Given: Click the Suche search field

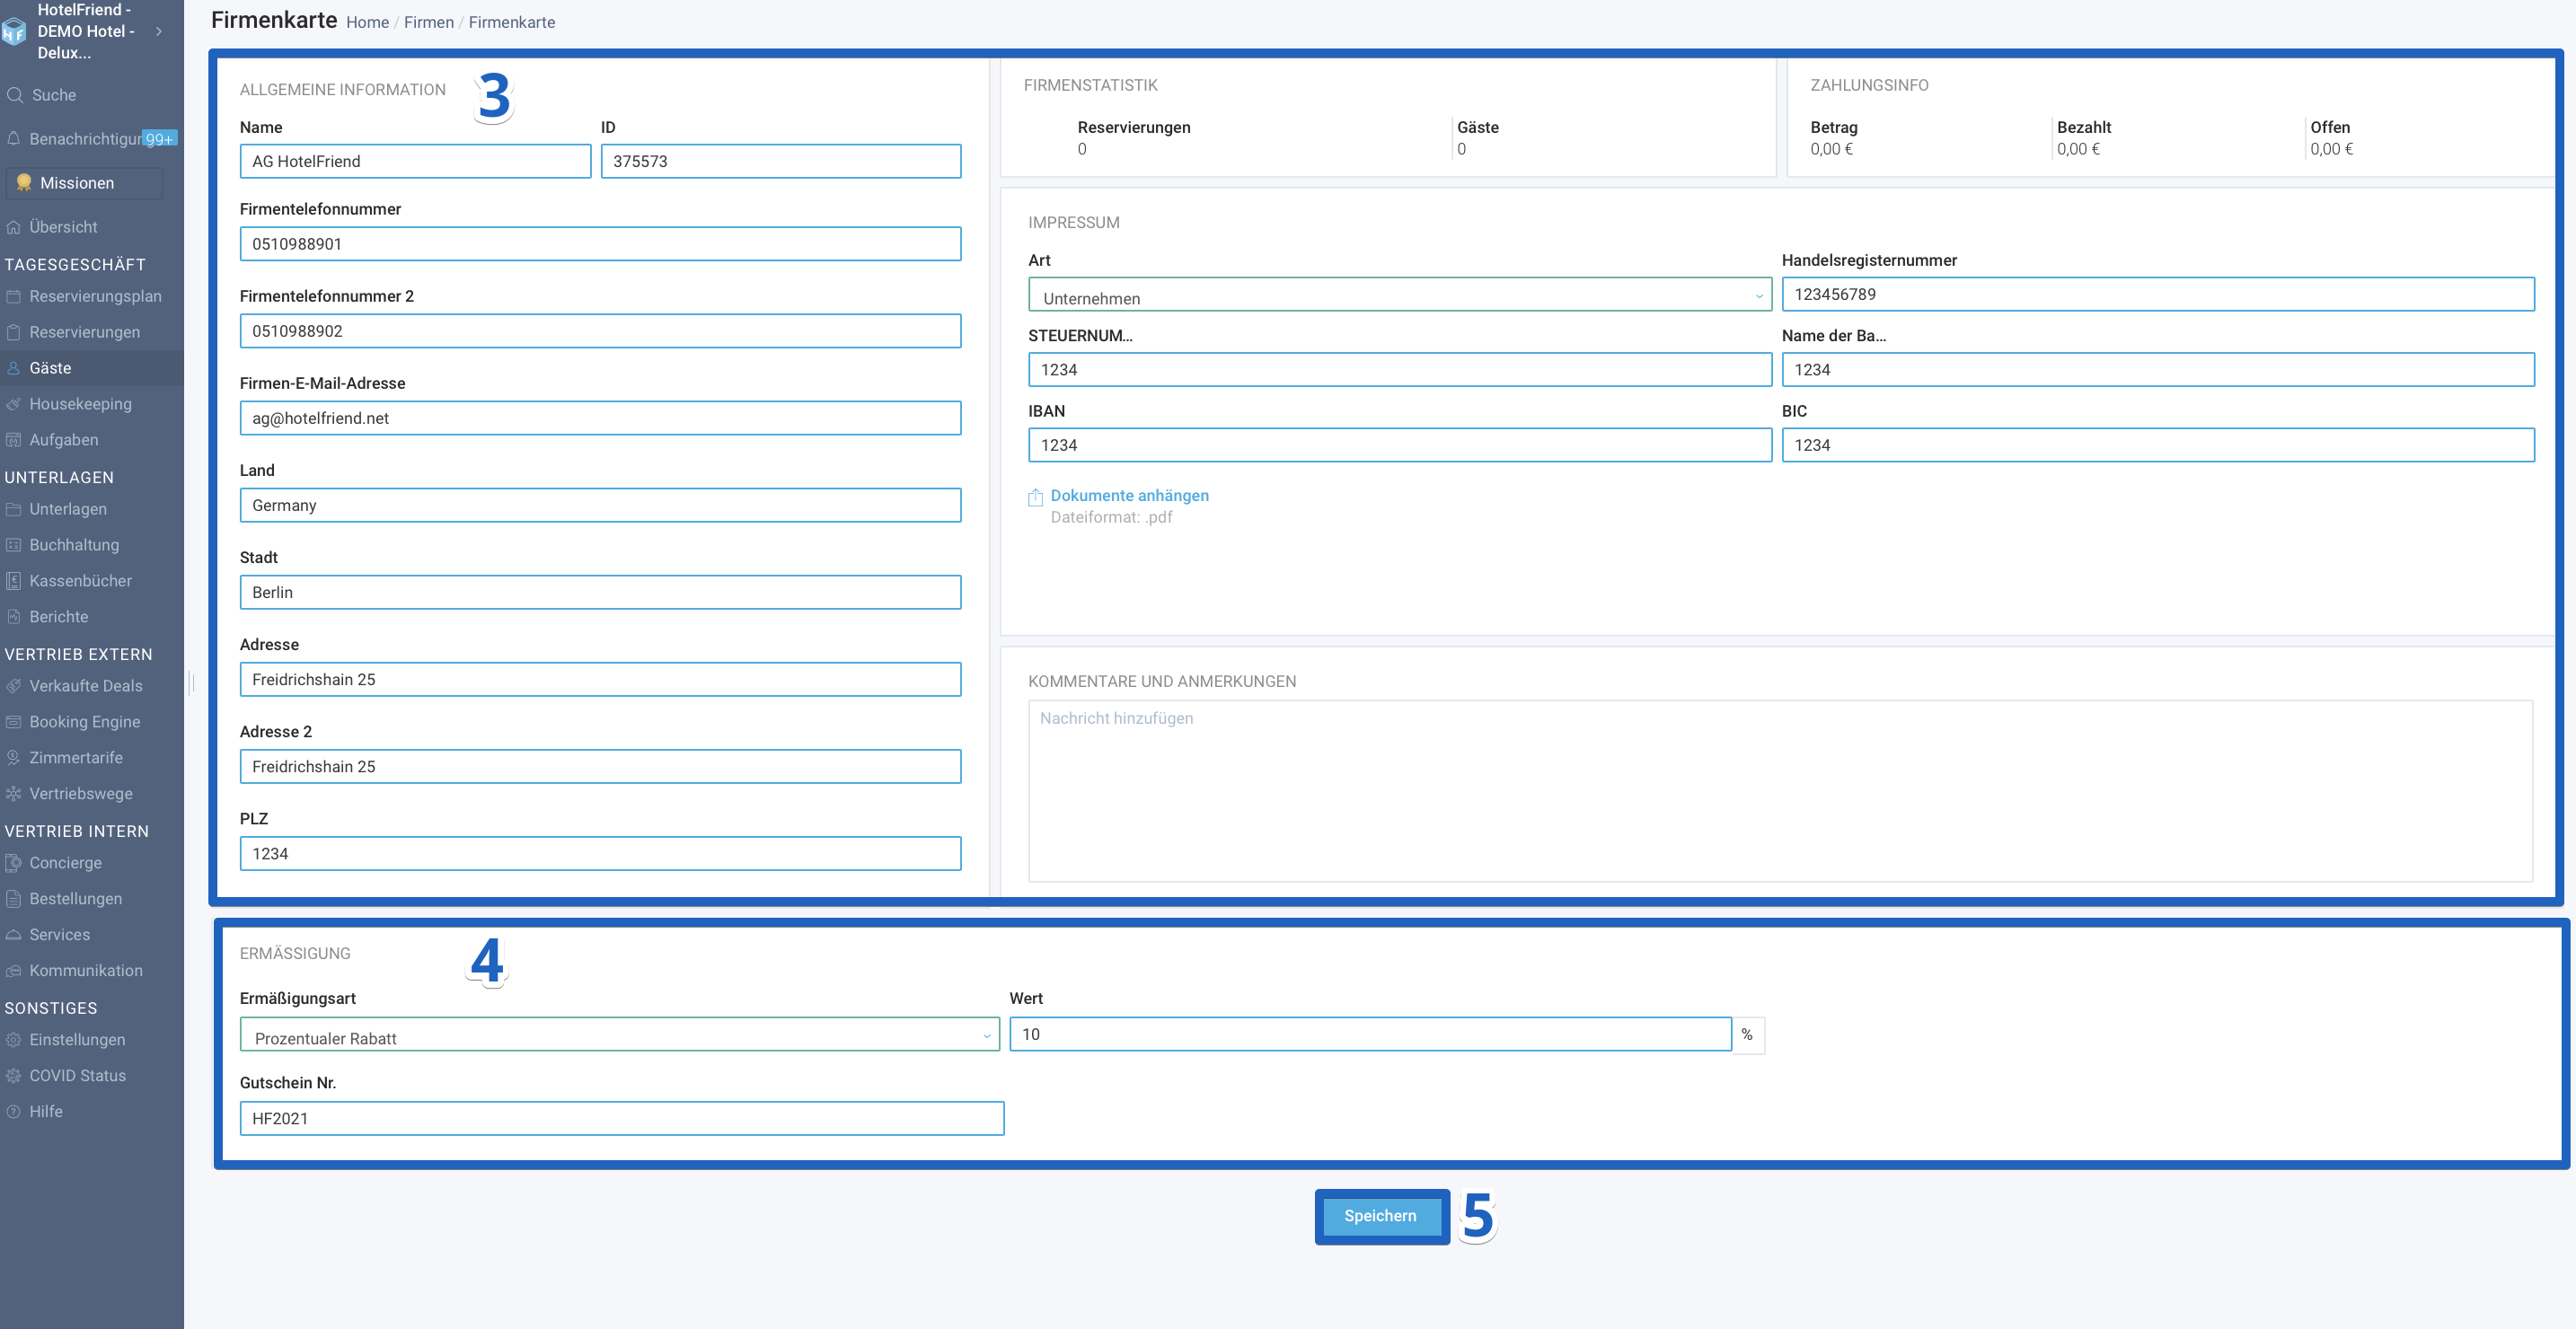Looking at the screenshot, I should point(92,95).
